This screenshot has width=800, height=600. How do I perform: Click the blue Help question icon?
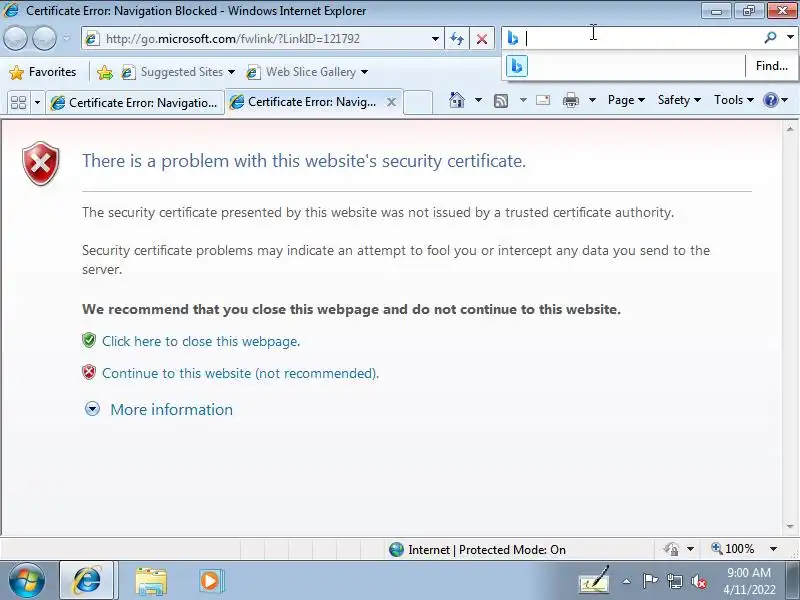tap(770, 100)
